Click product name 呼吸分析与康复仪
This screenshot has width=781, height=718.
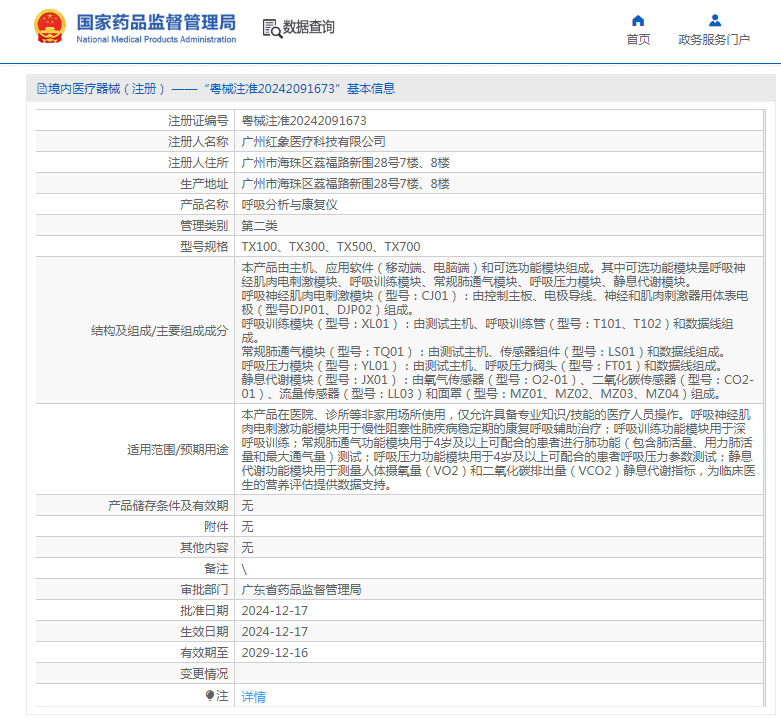(x=290, y=204)
